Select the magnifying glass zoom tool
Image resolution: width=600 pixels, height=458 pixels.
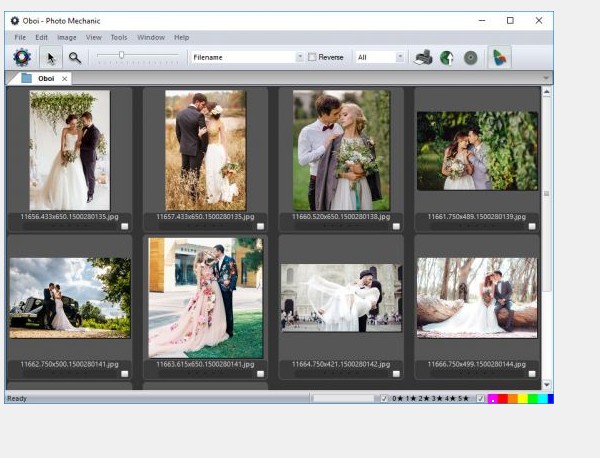pos(75,58)
